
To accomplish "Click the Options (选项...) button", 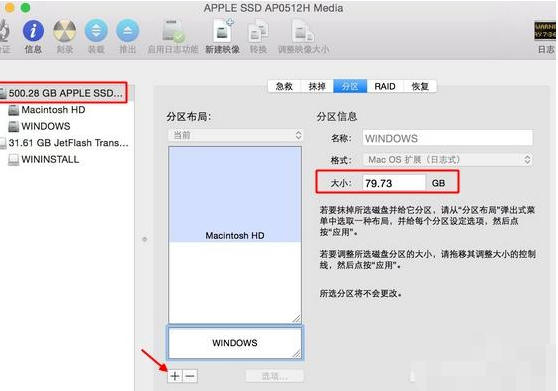I will 274,376.
